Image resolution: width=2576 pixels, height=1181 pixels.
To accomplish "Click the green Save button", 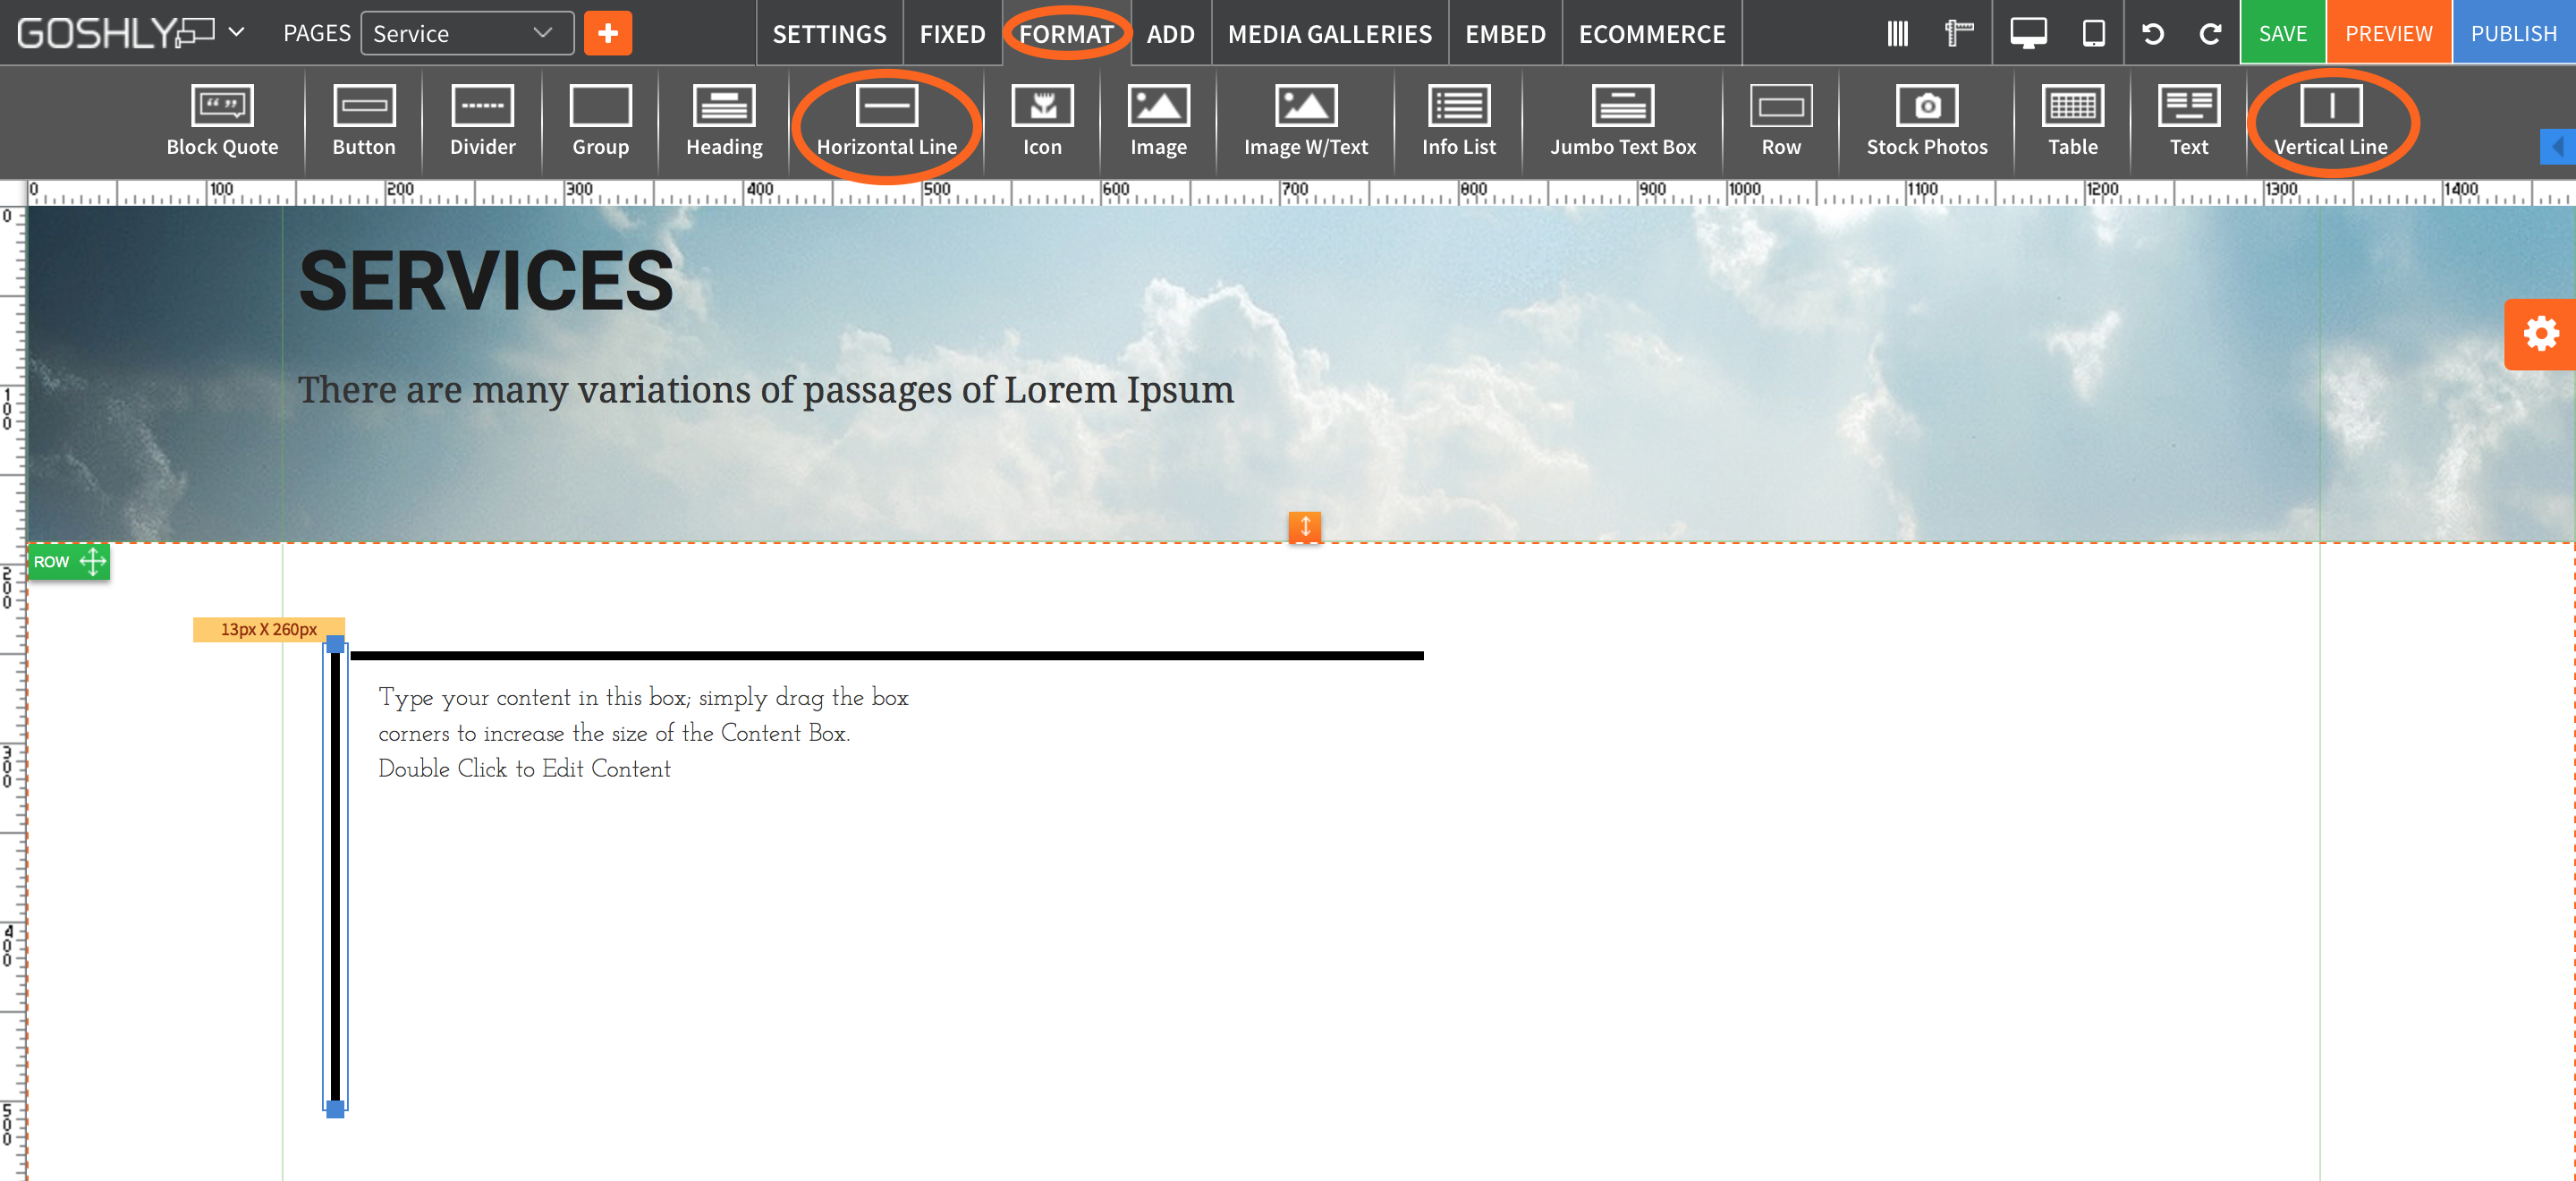I will [2282, 33].
